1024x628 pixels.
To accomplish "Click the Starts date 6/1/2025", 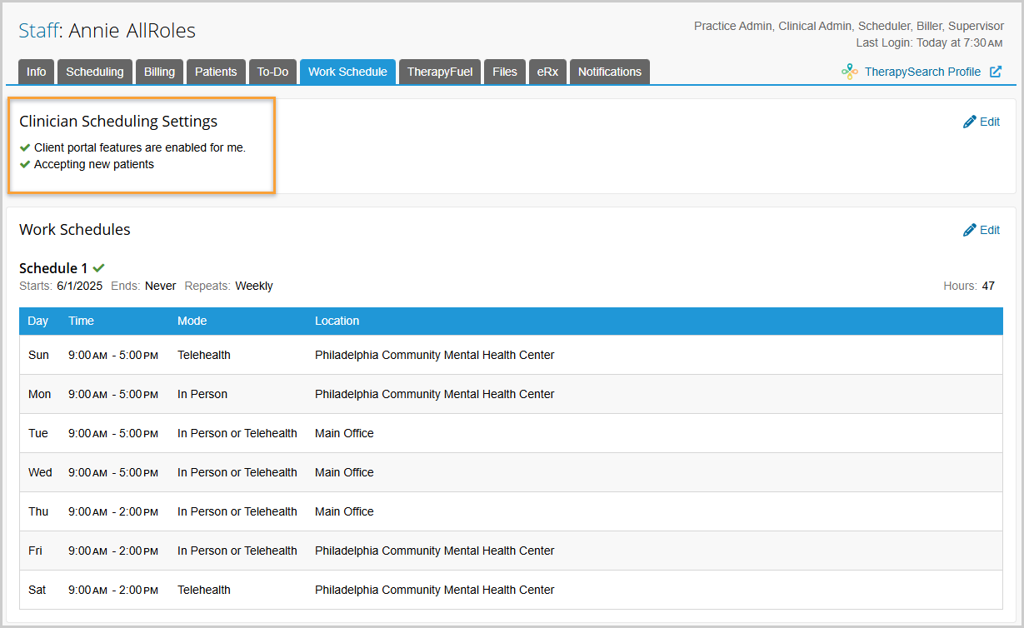I will point(80,286).
